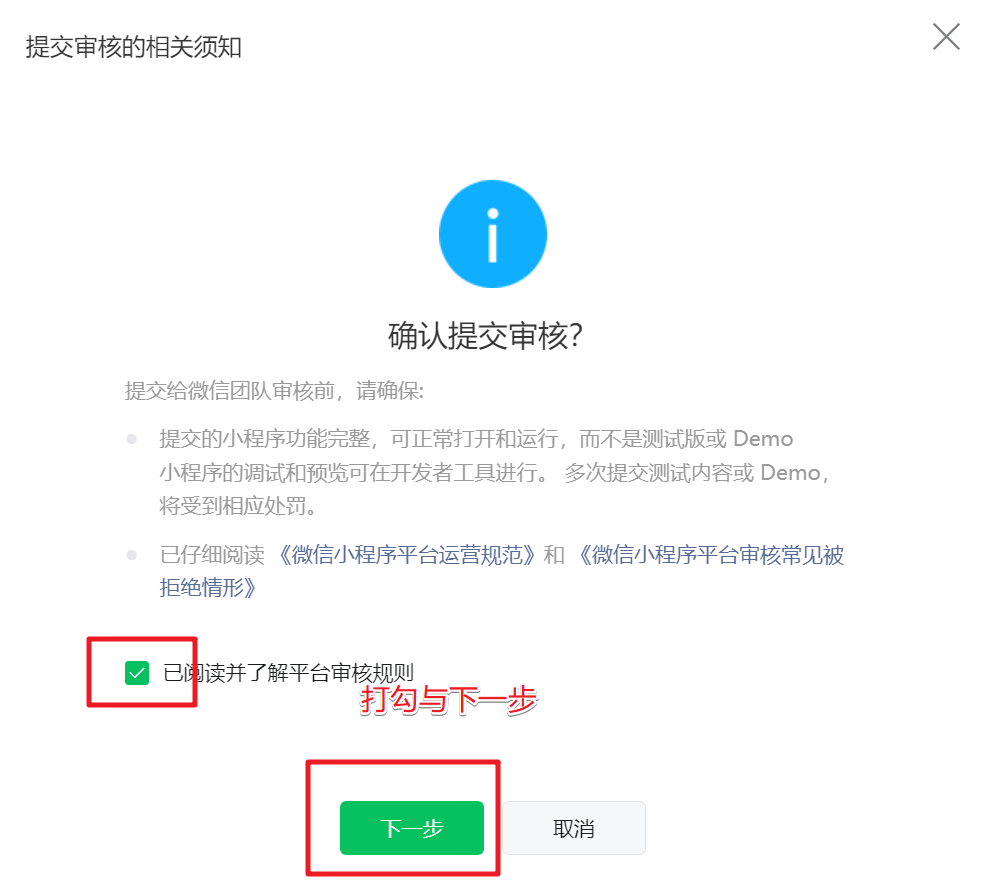Proceed with the green 下一步 button
Screen dimensions: 993x886
click(412, 828)
